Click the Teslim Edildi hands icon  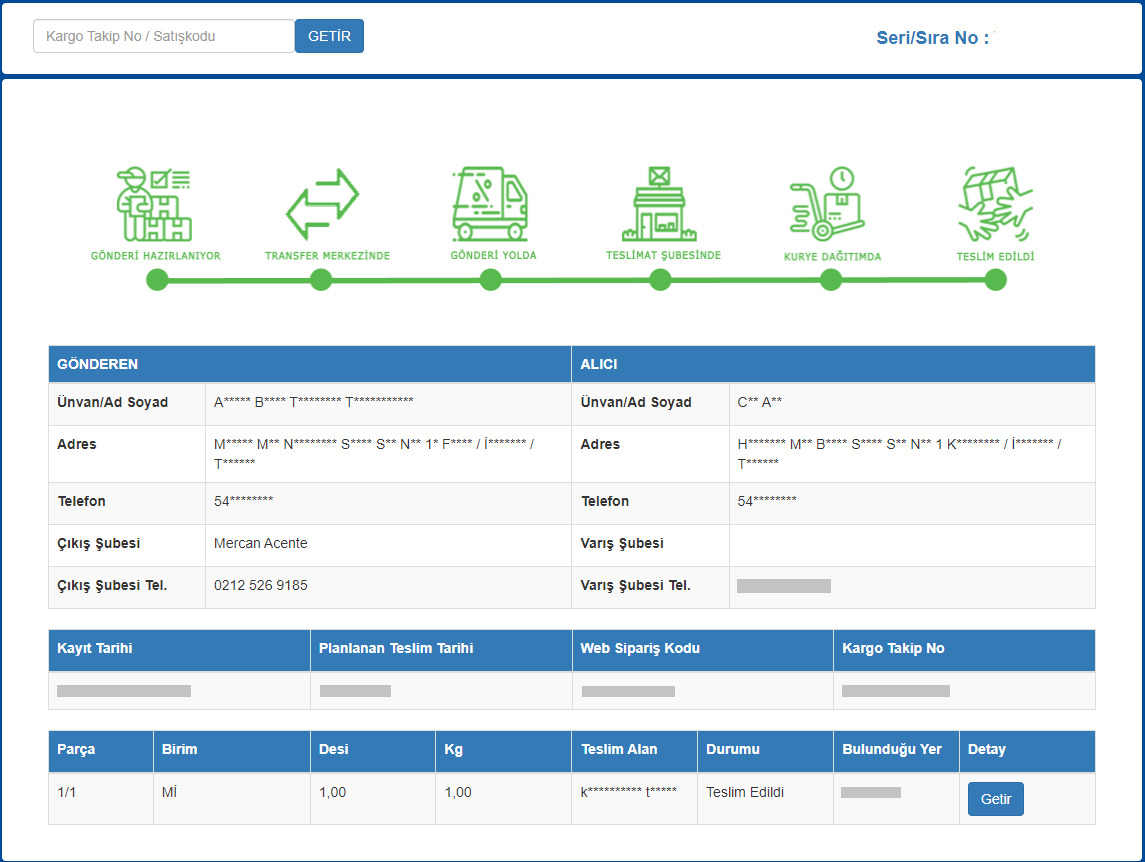(995, 204)
